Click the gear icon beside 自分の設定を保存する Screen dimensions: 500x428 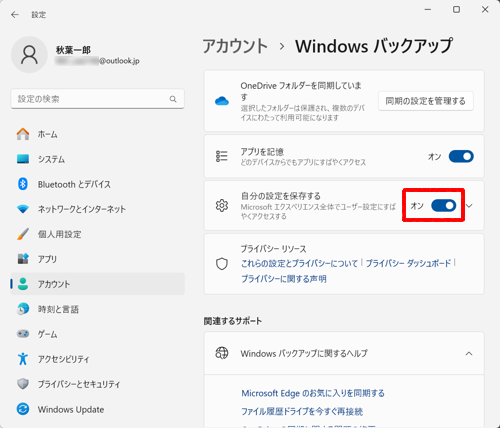(222, 206)
